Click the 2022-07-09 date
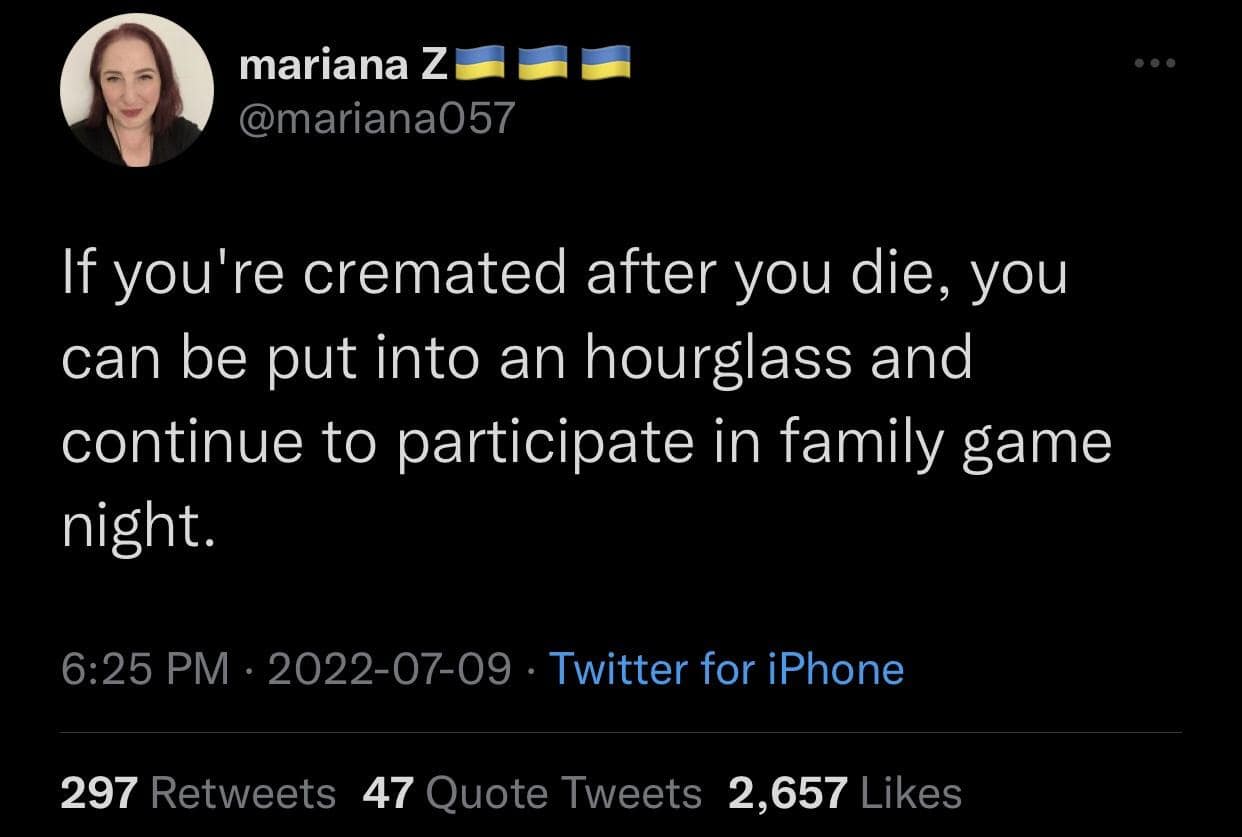Image resolution: width=1242 pixels, height=837 pixels. point(389,668)
